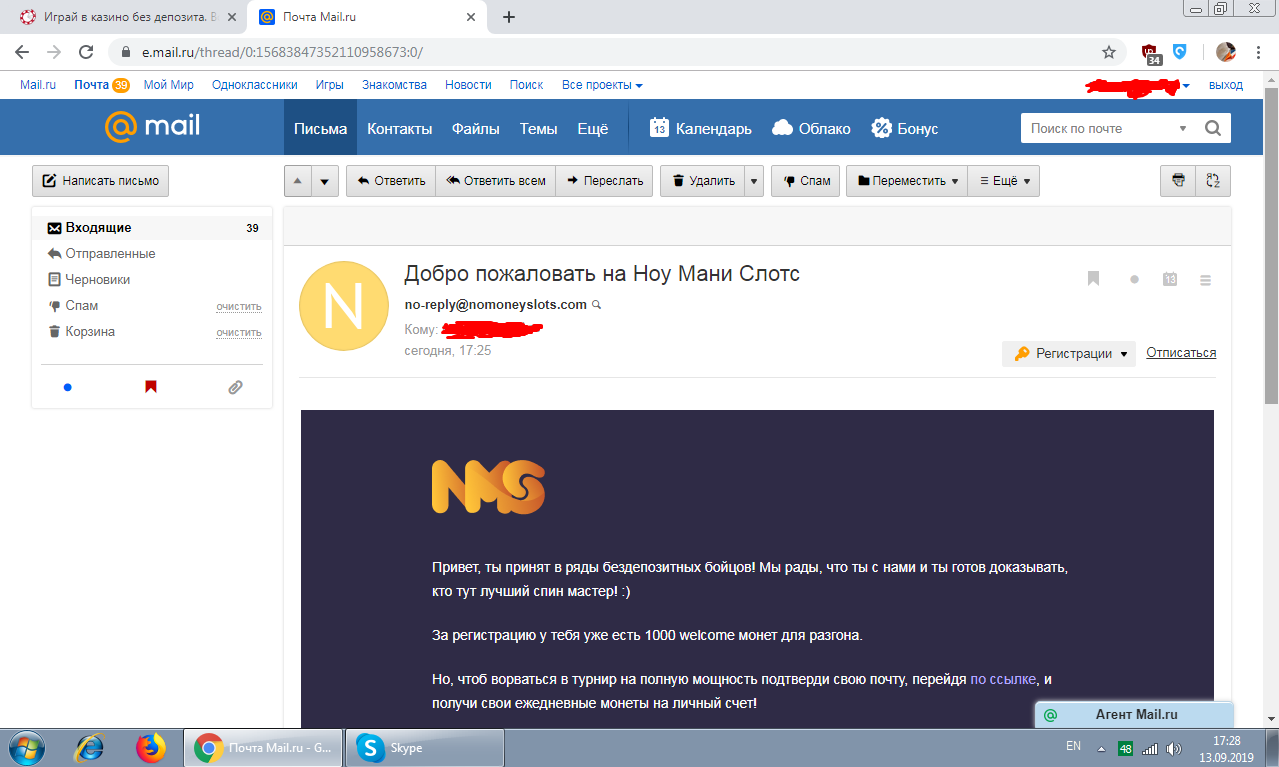Screen dimensions: 1279x767
Task: Click the Бонус percent badge icon
Action: [x=881, y=128]
